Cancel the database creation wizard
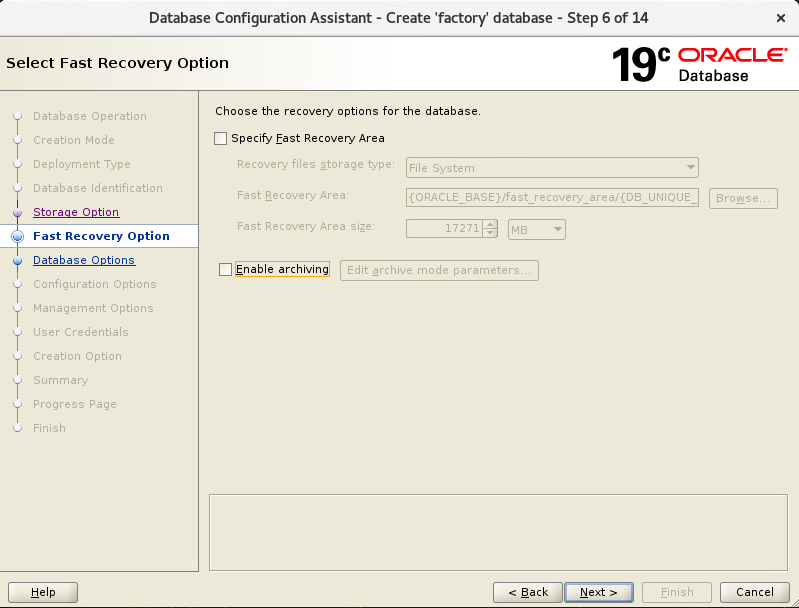 click(x=755, y=592)
